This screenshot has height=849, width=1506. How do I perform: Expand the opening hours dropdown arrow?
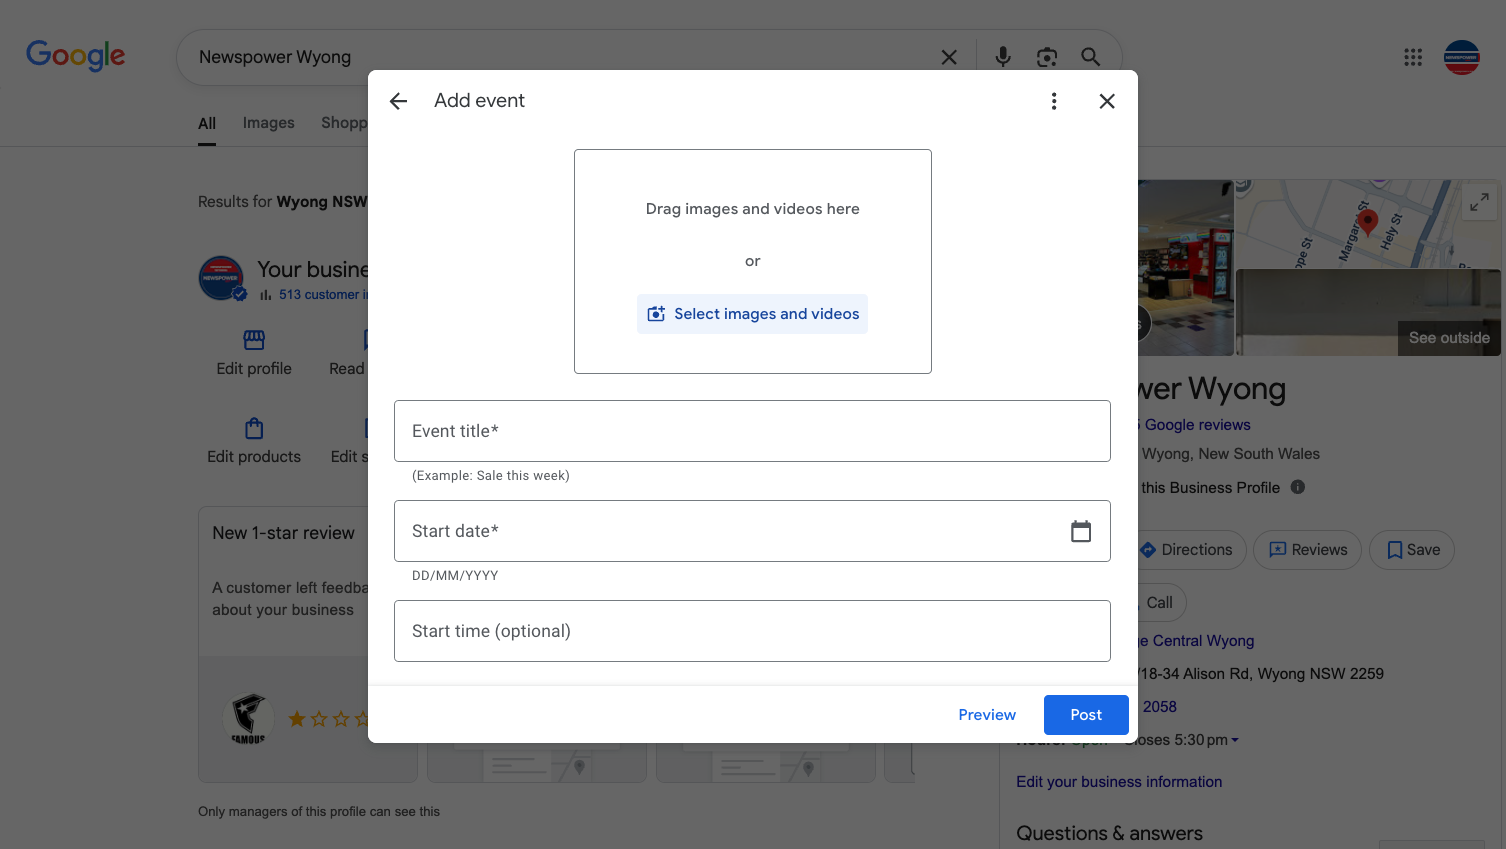(x=1235, y=740)
